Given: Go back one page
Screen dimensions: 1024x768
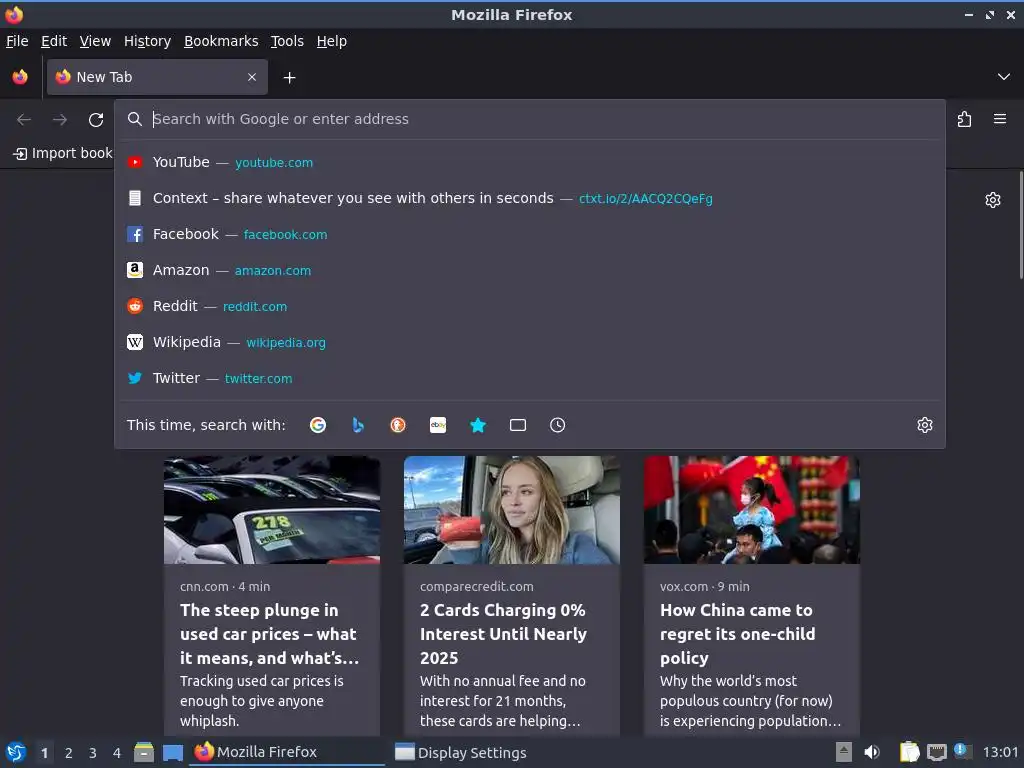Looking at the screenshot, I should (x=24, y=120).
